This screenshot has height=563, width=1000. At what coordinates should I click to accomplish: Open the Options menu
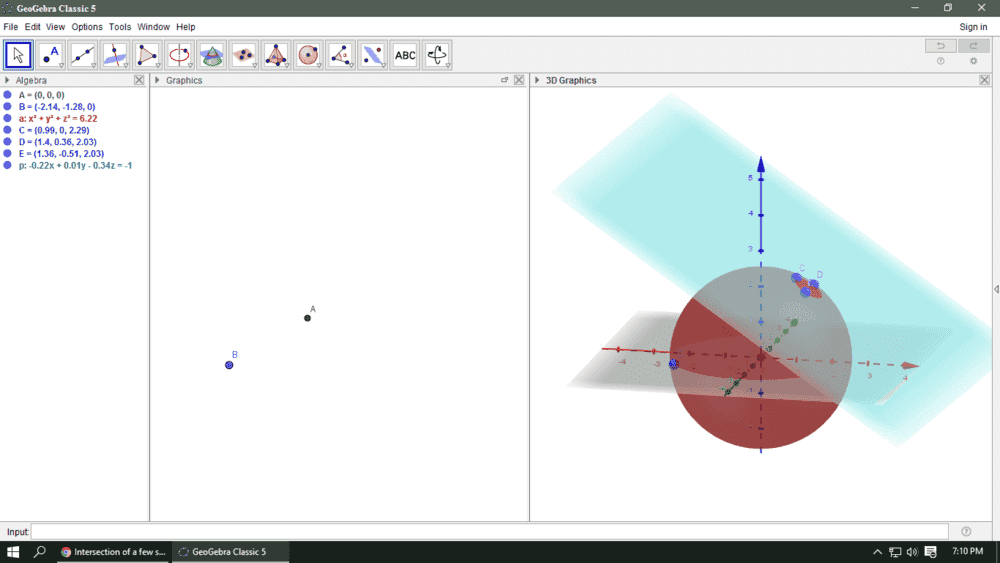coord(87,27)
